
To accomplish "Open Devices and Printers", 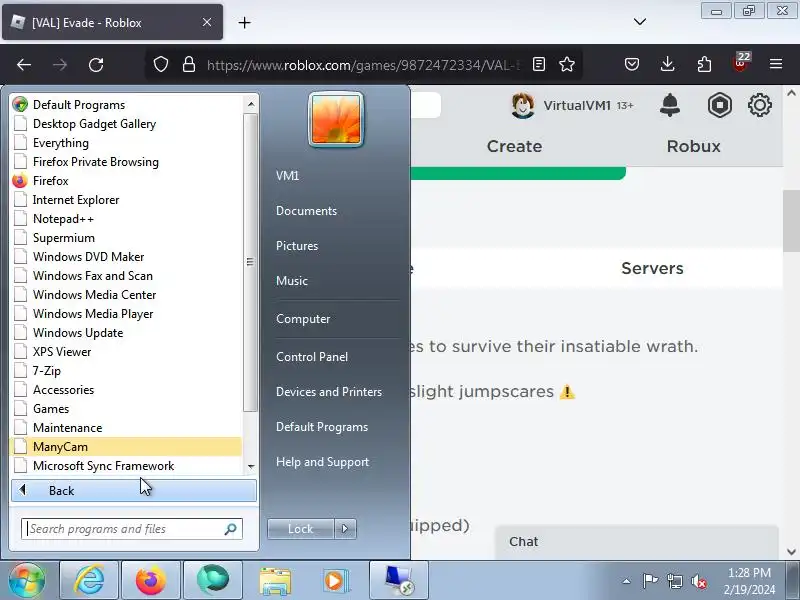I will [329, 392].
